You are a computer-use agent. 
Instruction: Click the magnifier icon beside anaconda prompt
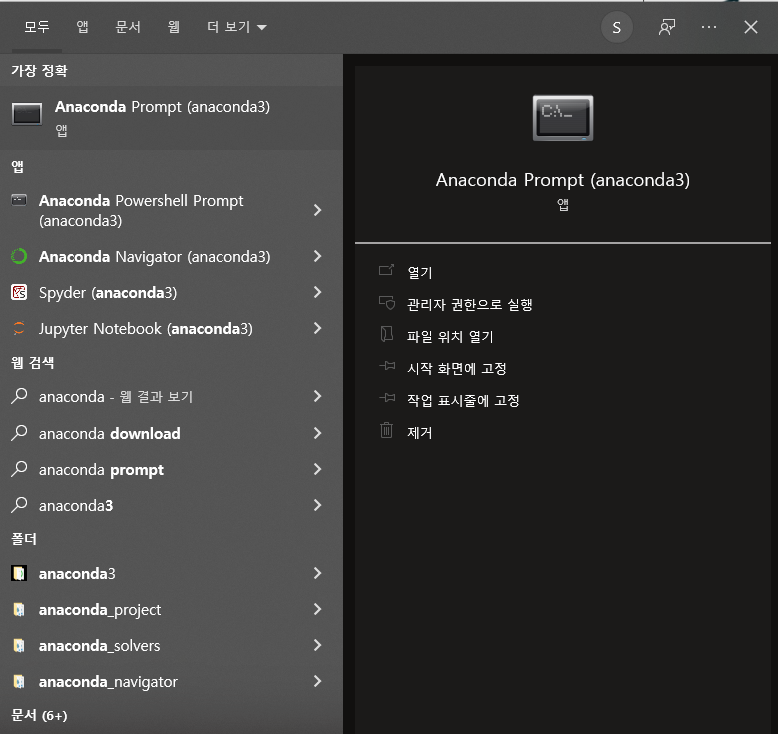[19, 469]
